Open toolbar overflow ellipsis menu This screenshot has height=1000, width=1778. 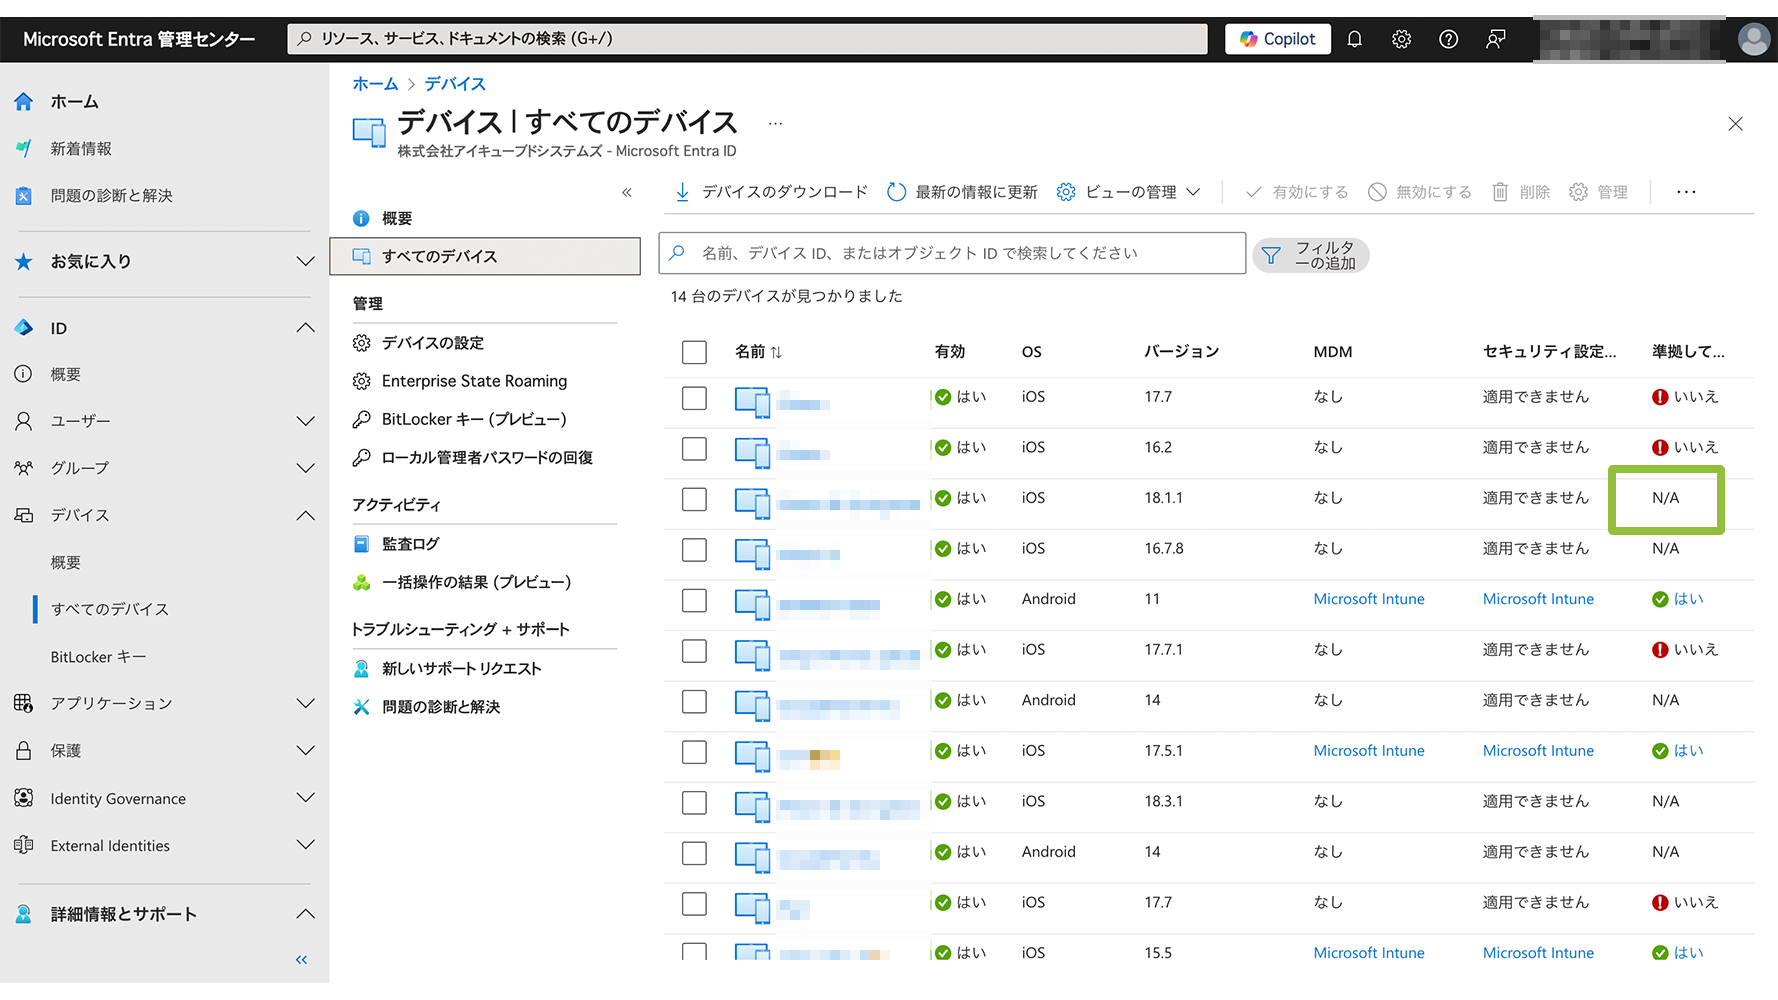1686,192
